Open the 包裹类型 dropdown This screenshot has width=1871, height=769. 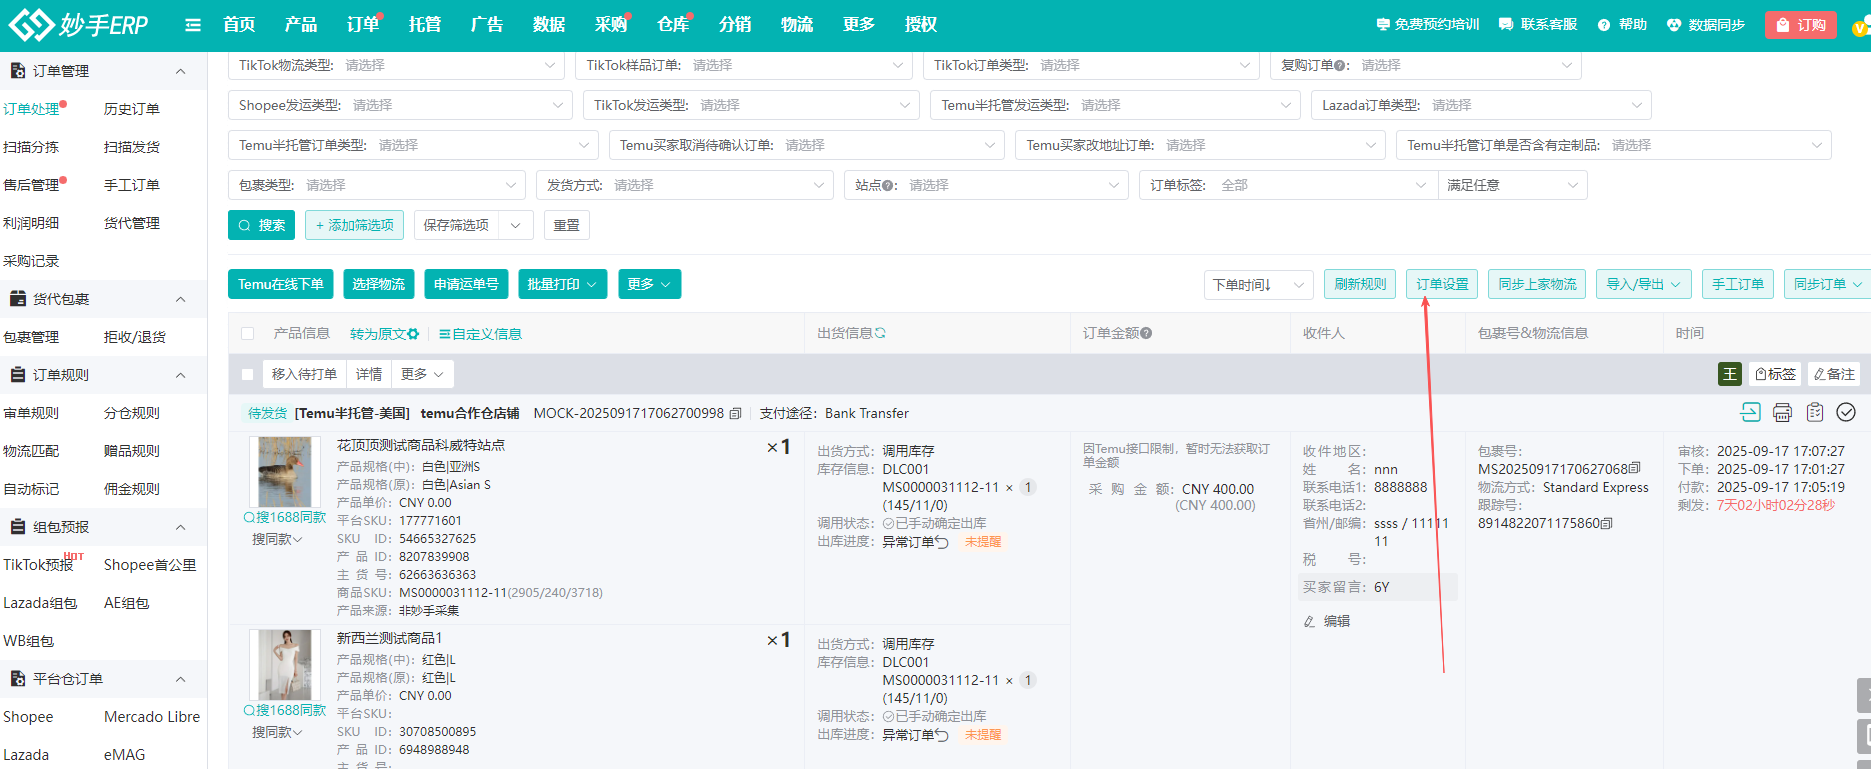pos(376,185)
